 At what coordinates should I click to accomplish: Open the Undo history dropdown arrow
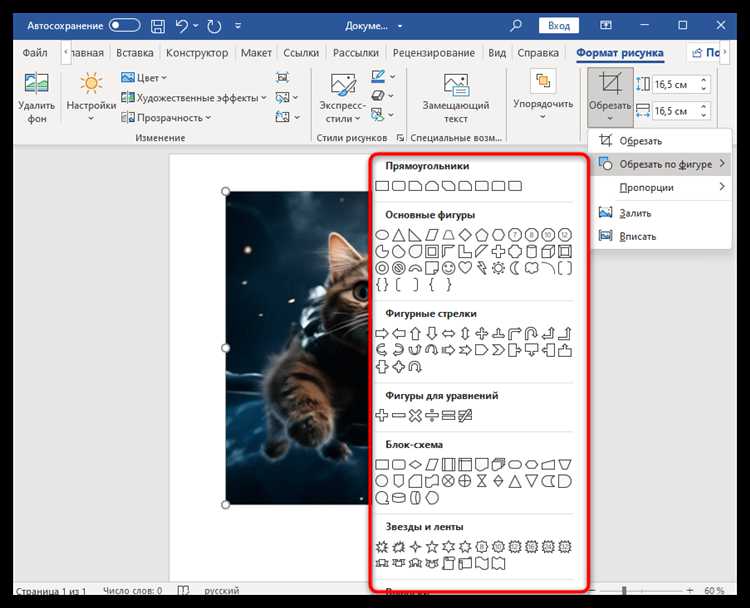tap(196, 25)
